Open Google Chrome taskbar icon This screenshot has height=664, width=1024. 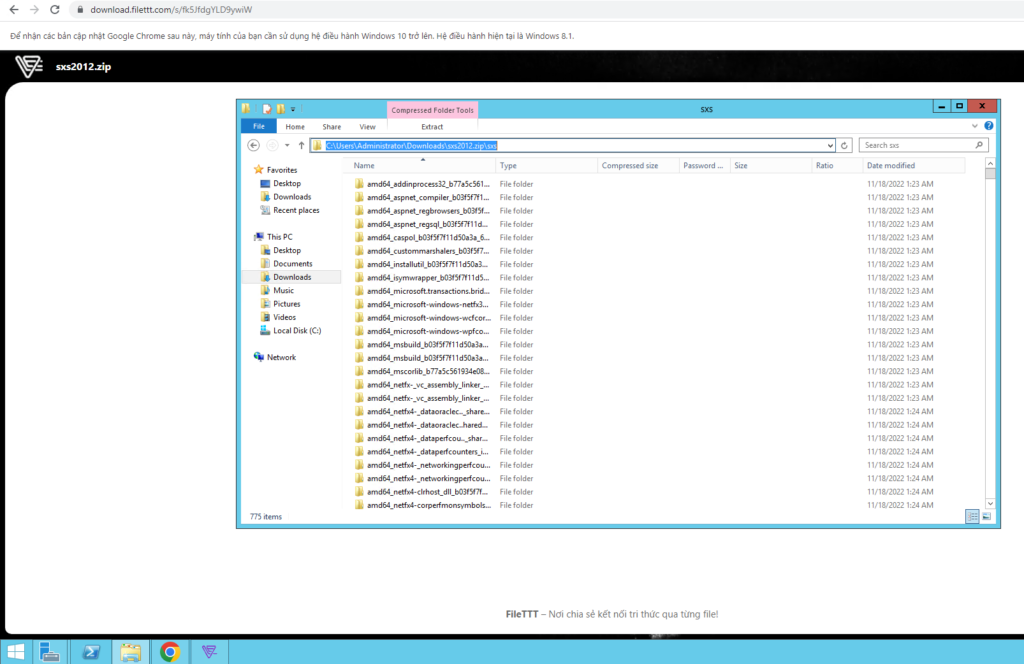(170, 652)
